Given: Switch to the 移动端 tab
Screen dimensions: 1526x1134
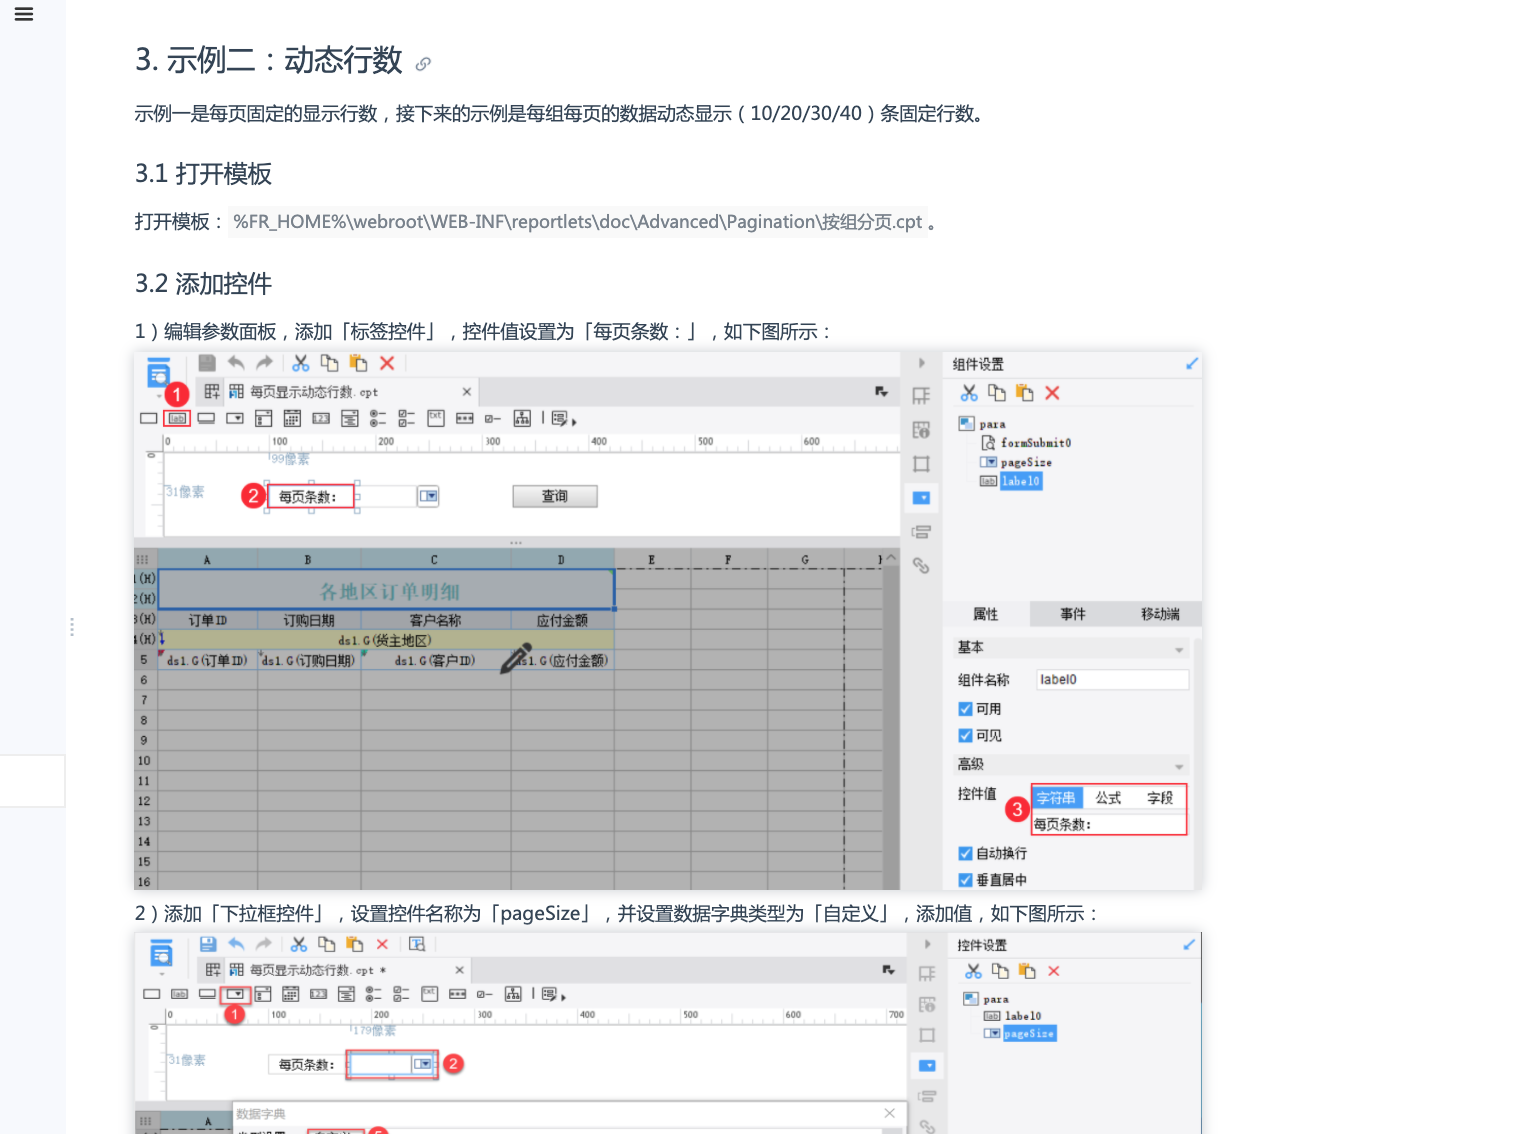Looking at the screenshot, I should point(1160,614).
